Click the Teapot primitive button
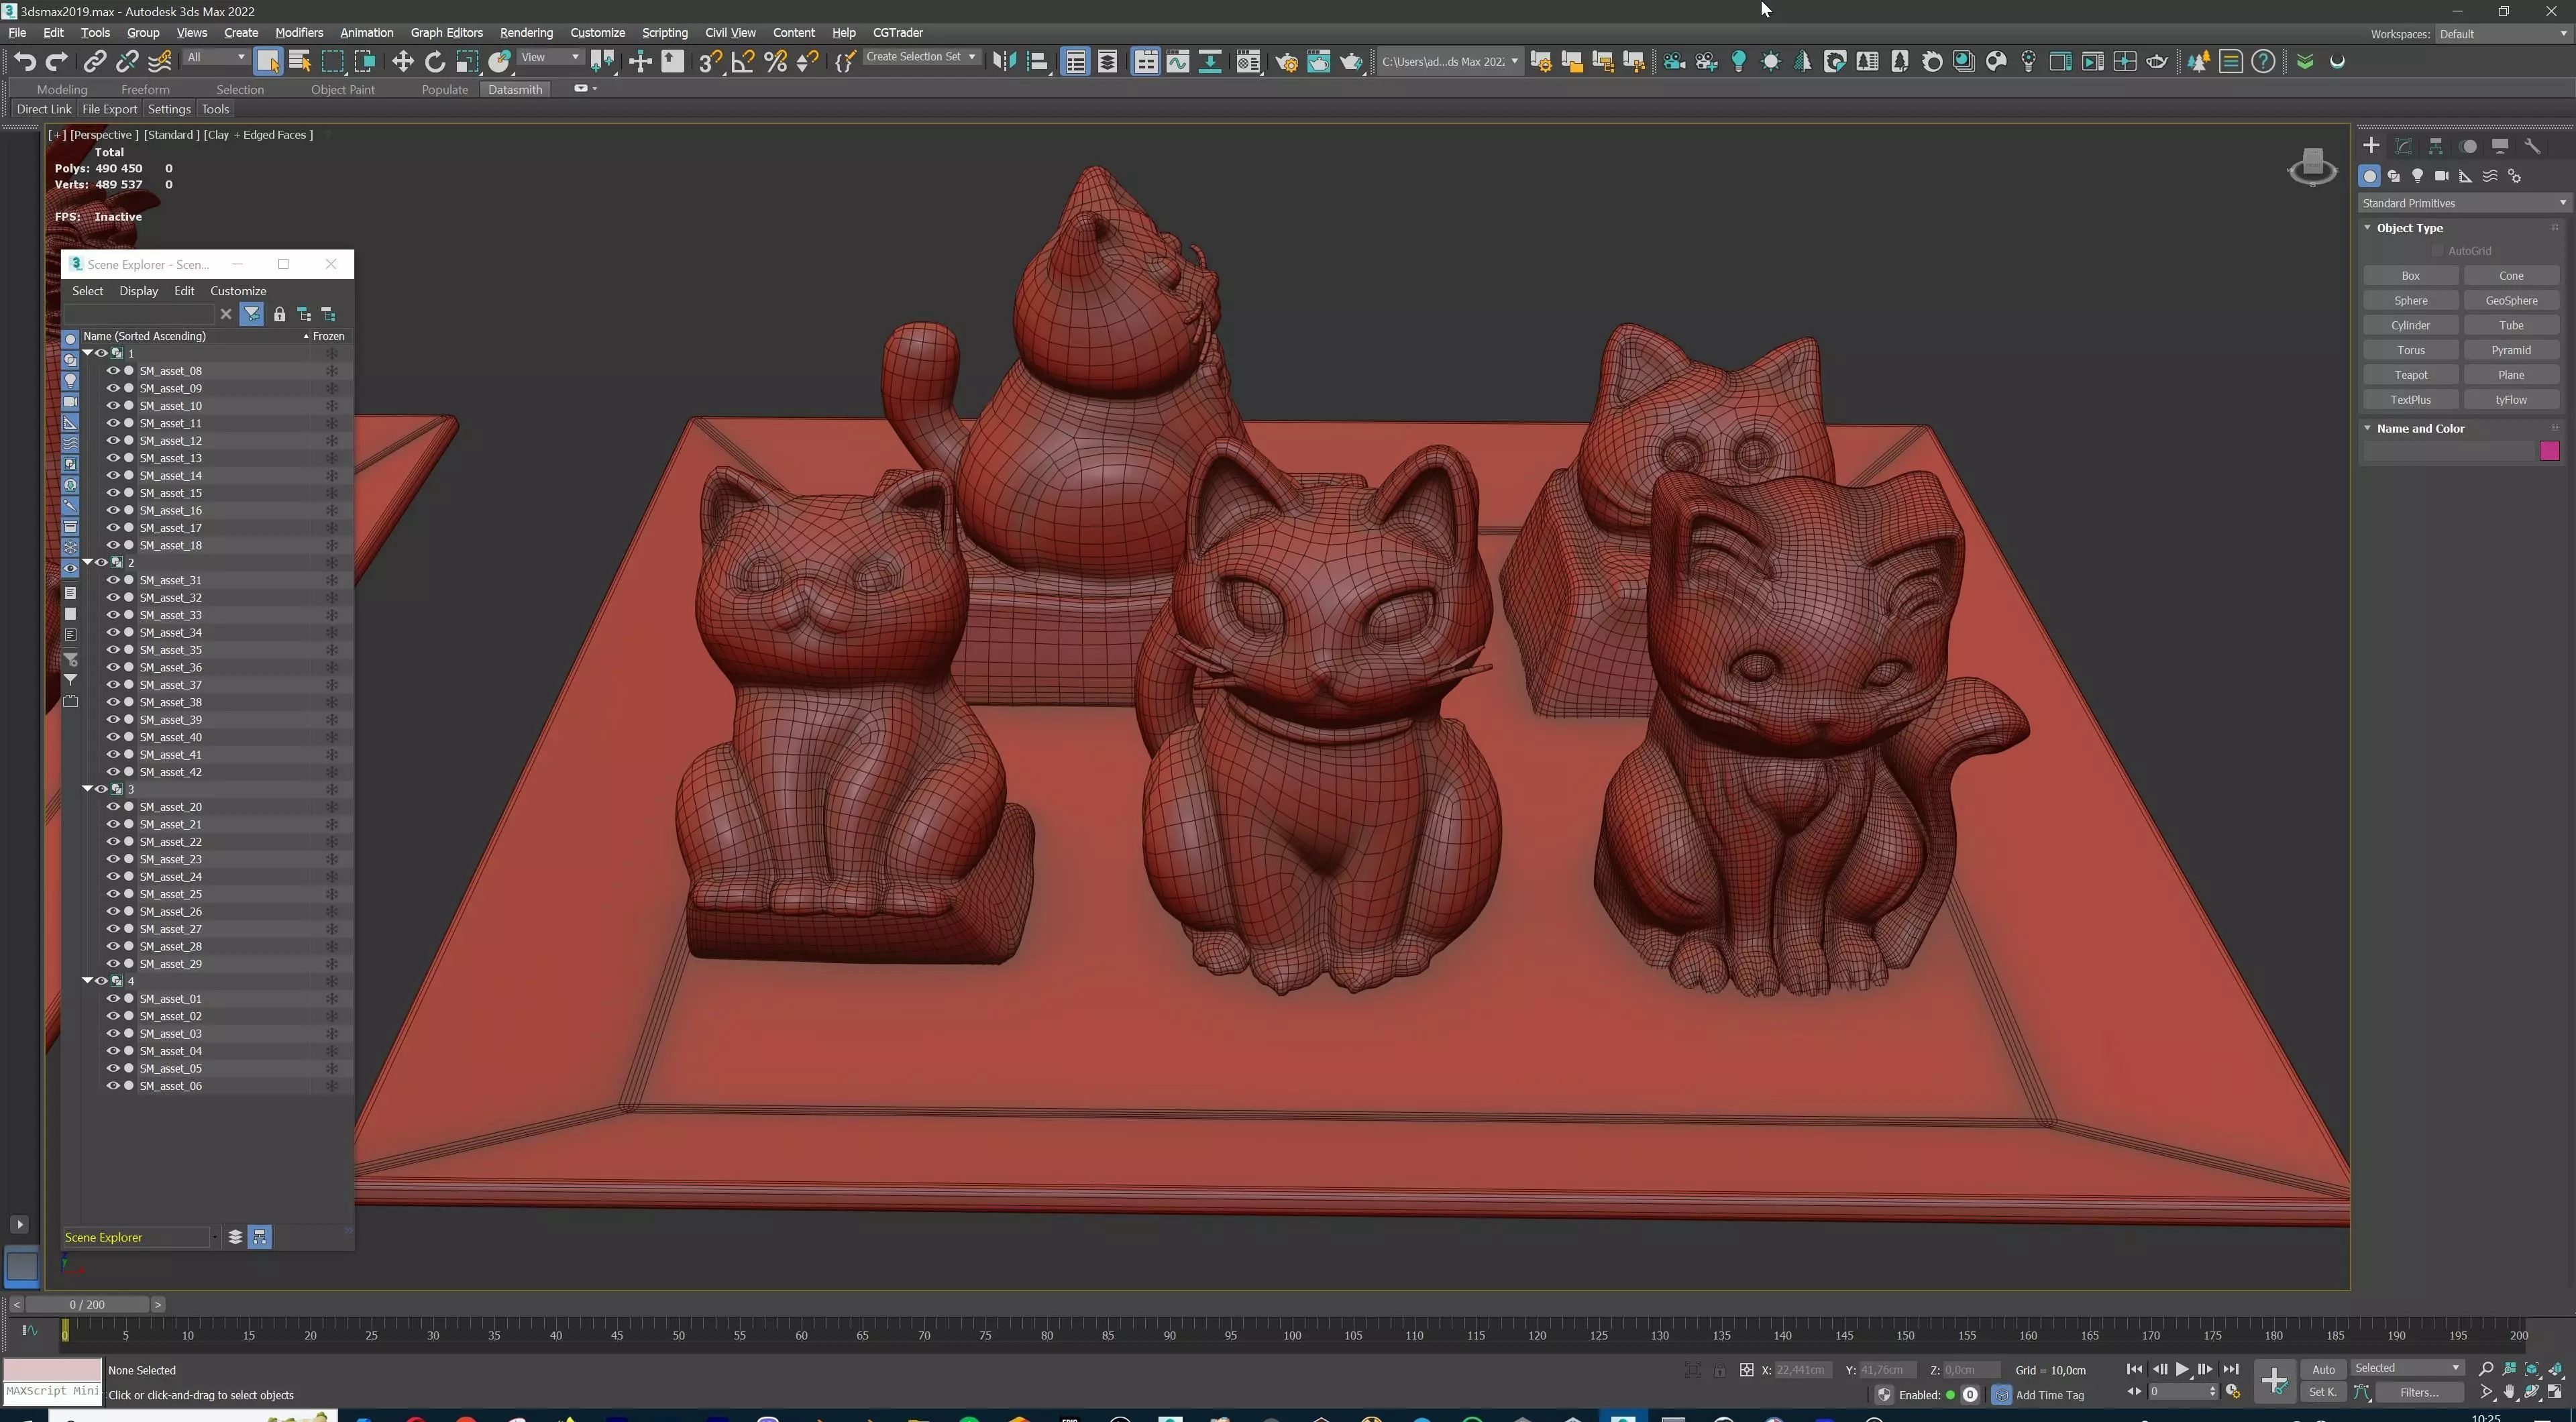 click(2410, 375)
